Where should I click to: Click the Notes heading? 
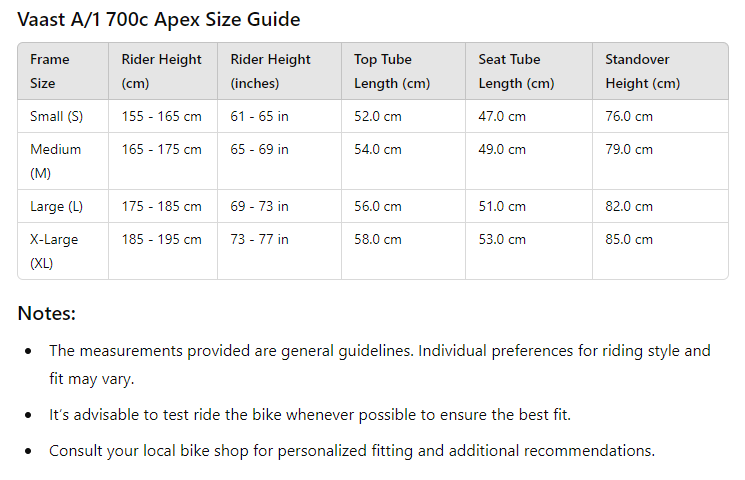[47, 314]
